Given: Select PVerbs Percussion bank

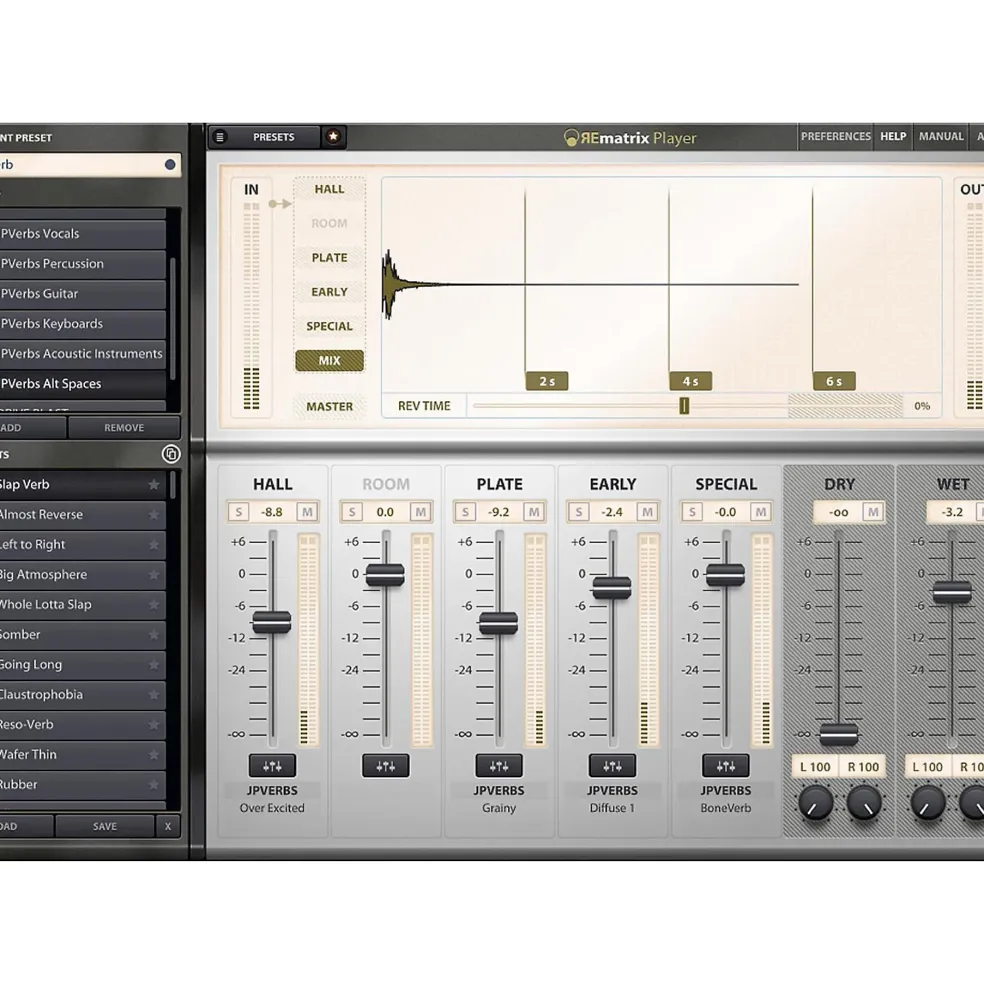Looking at the screenshot, I should [83, 264].
